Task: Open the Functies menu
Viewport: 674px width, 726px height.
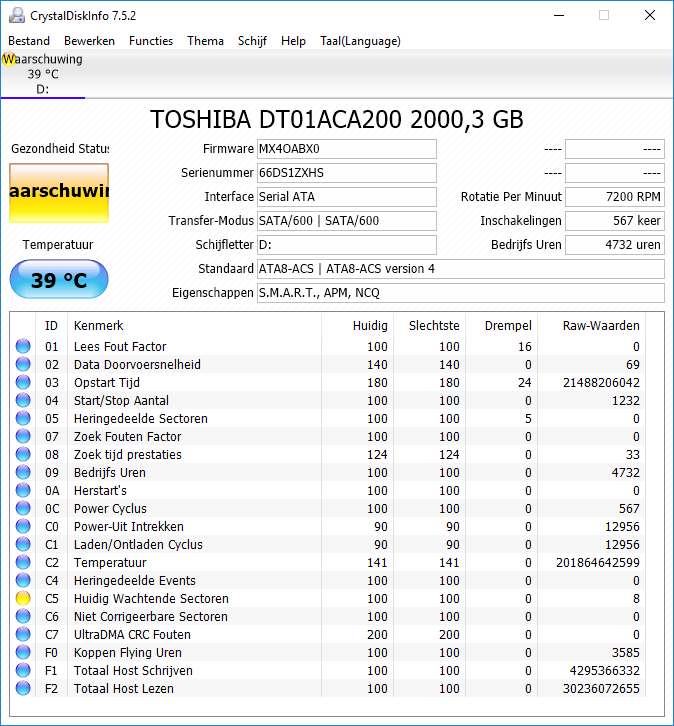Action: pos(151,41)
